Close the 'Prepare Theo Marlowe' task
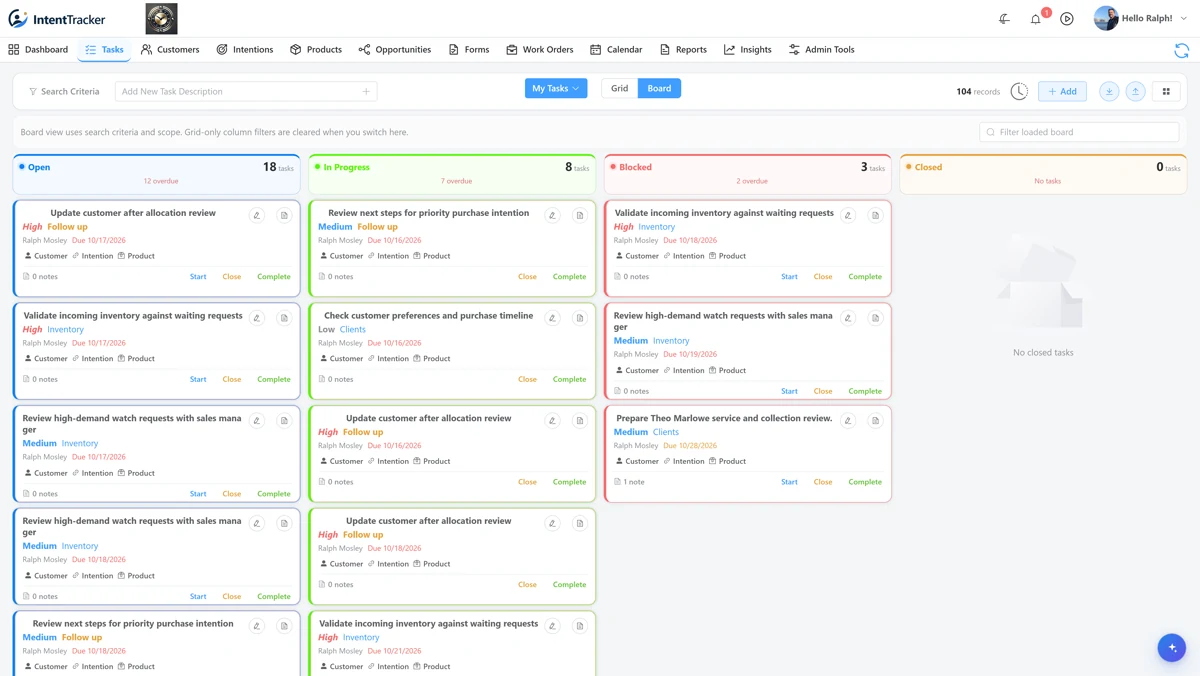The image size is (1200, 676). point(823,482)
